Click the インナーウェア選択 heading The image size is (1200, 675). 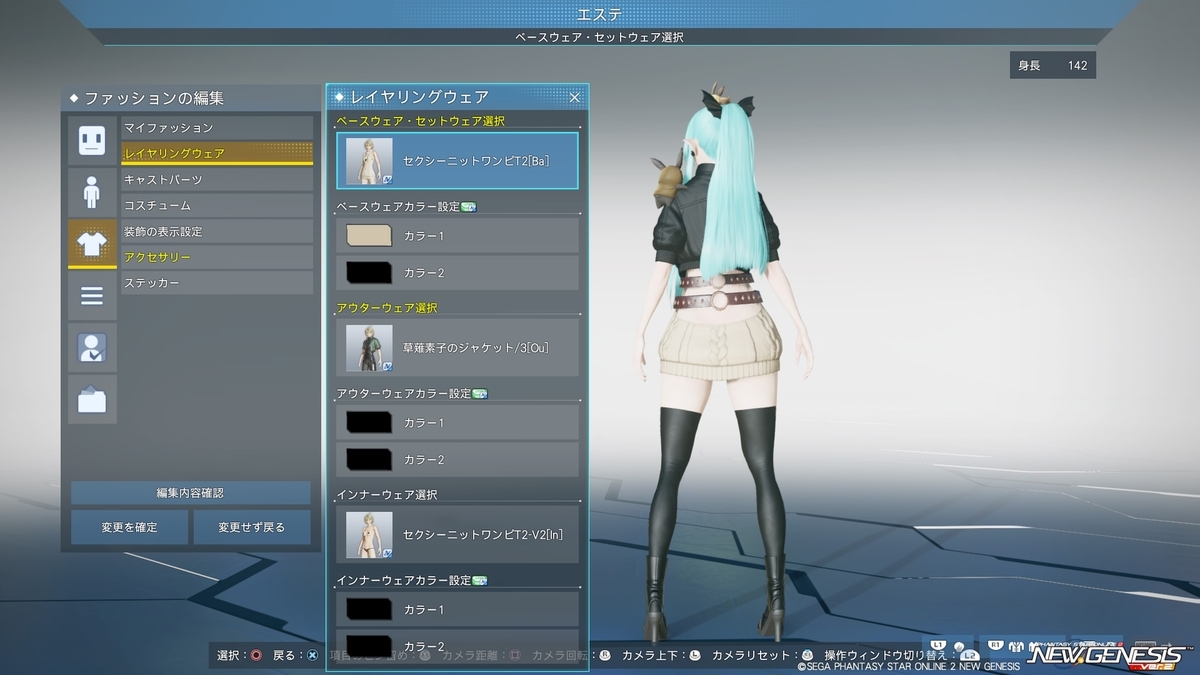coord(387,495)
